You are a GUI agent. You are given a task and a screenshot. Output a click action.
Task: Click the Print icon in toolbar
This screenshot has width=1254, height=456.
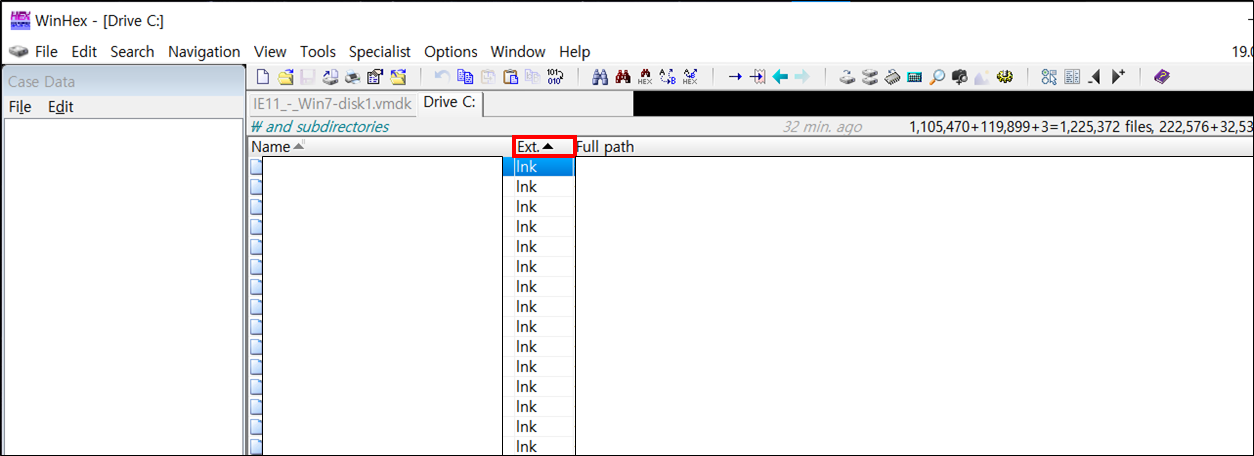352,76
